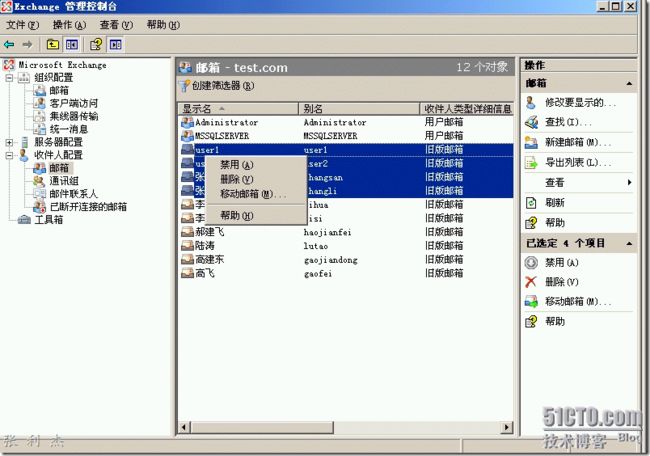
Task: Click 查找(I)... action link
Action: 568,122
